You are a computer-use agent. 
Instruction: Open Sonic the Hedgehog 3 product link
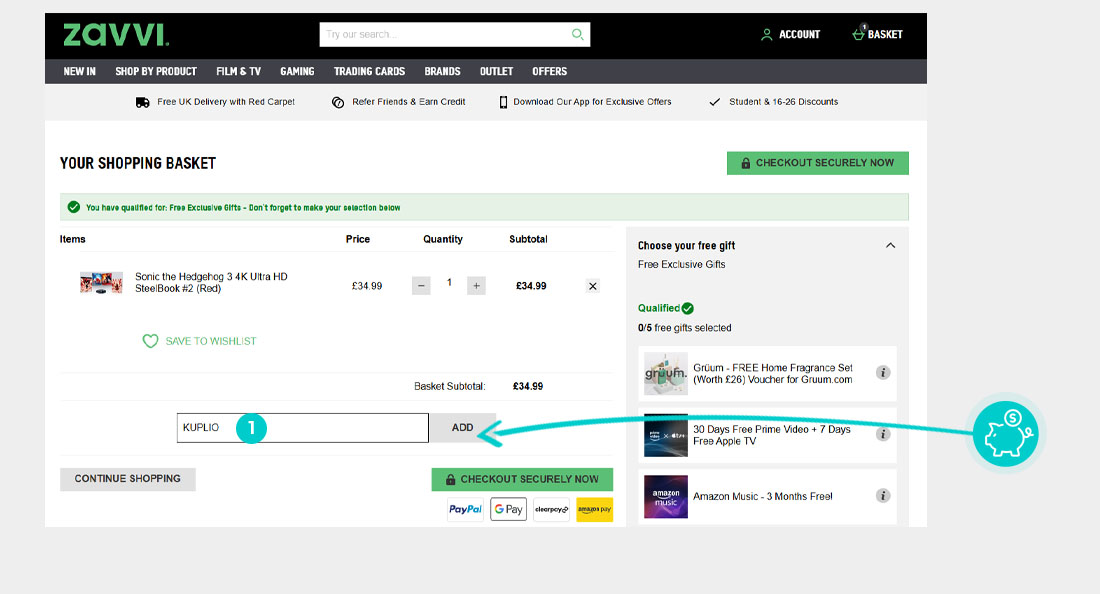click(211, 283)
